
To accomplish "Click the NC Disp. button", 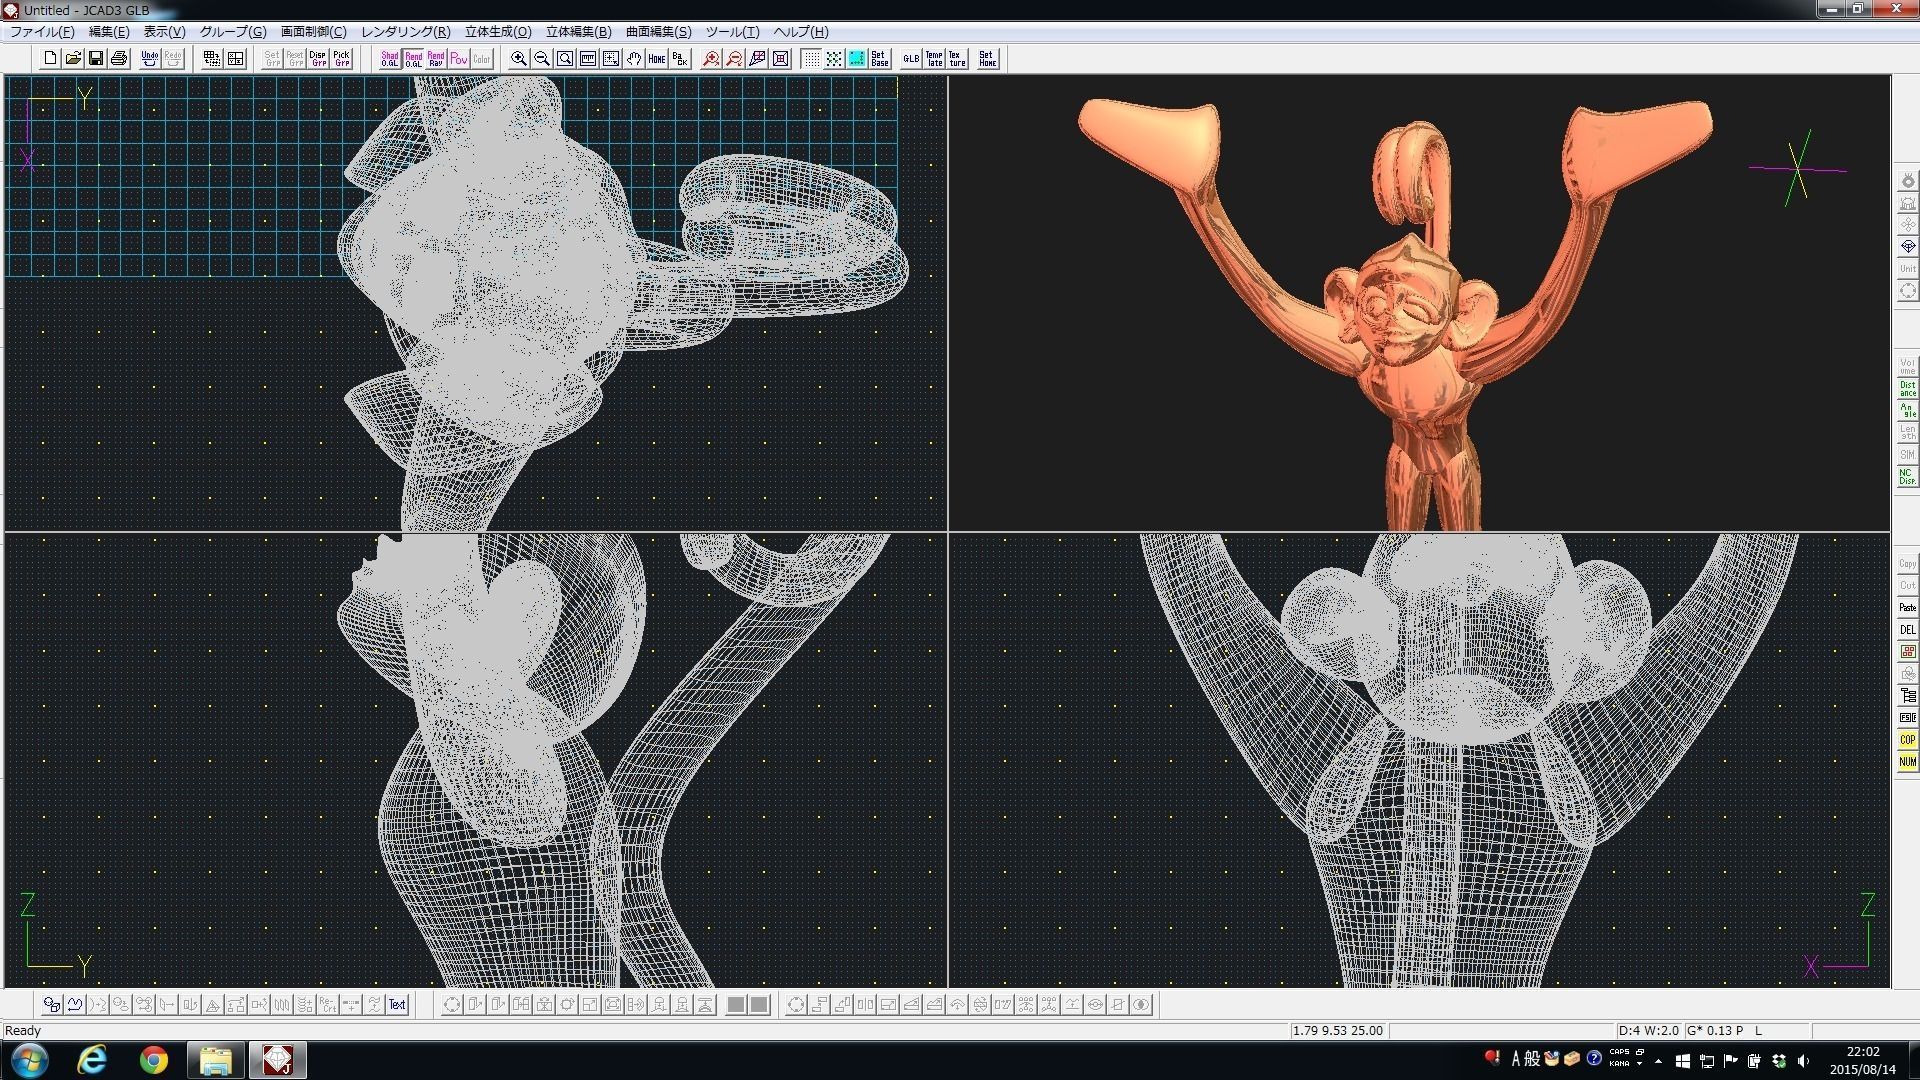I will point(1908,477).
